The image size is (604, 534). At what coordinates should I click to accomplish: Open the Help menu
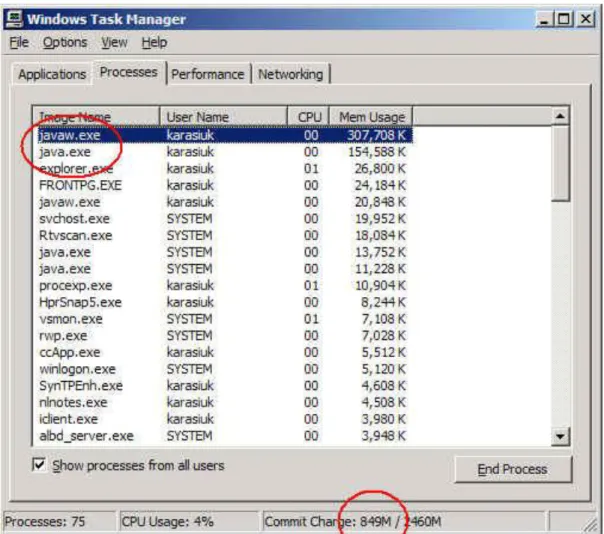[x=154, y=42]
